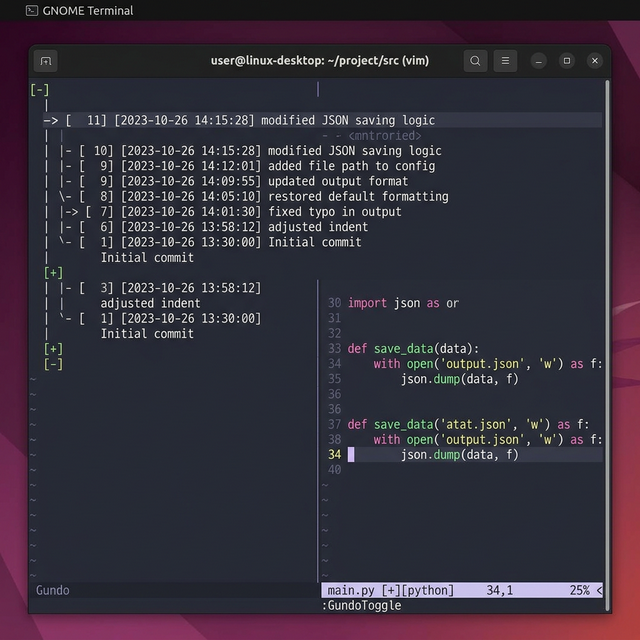Open the hamburger menu in the title bar
640x640 pixels.
(x=506, y=61)
